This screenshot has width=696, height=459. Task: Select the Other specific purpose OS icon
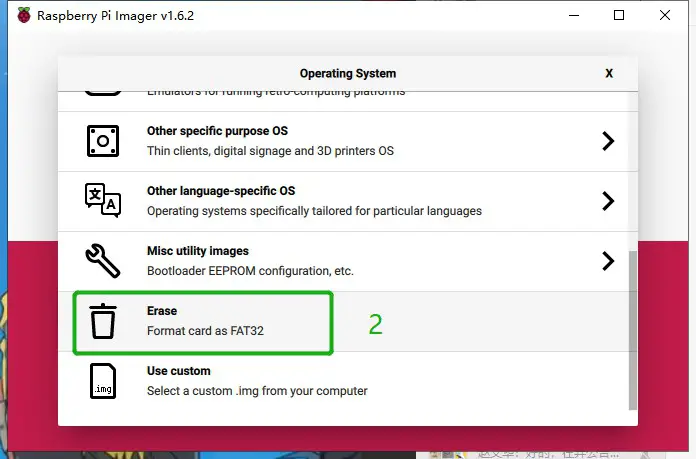tap(103, 141)
